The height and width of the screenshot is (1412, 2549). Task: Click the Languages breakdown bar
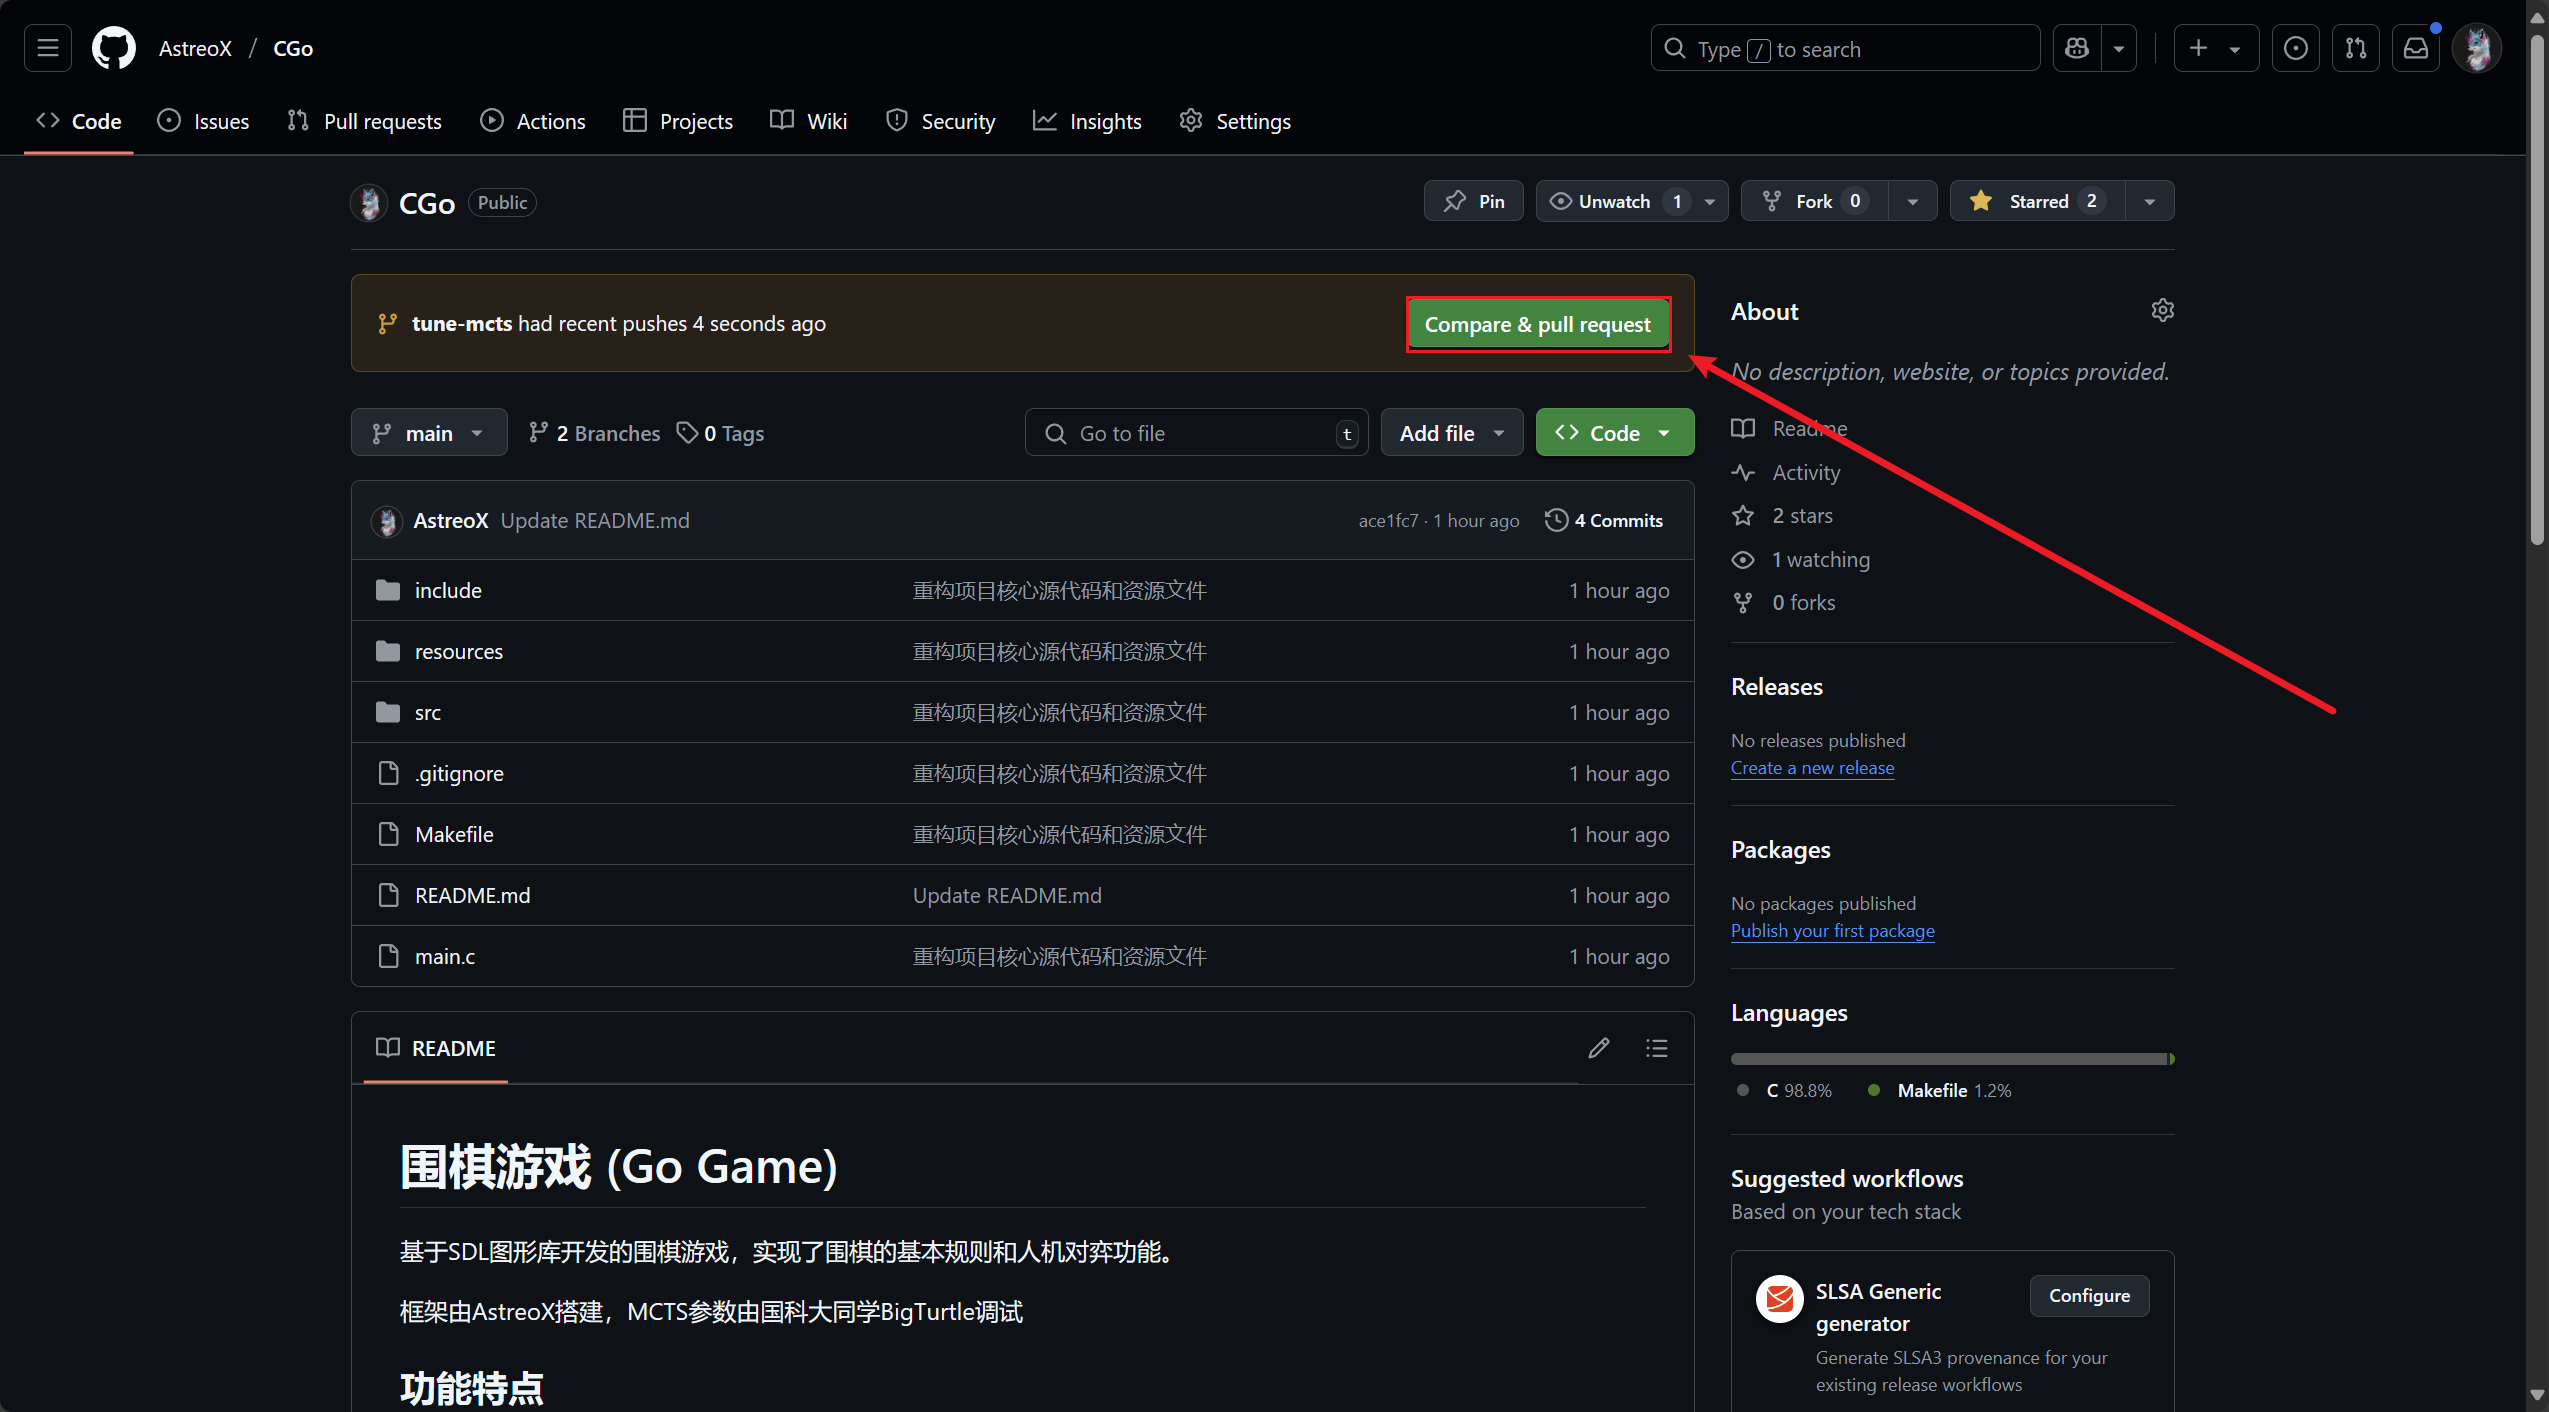(1952, 1058)
